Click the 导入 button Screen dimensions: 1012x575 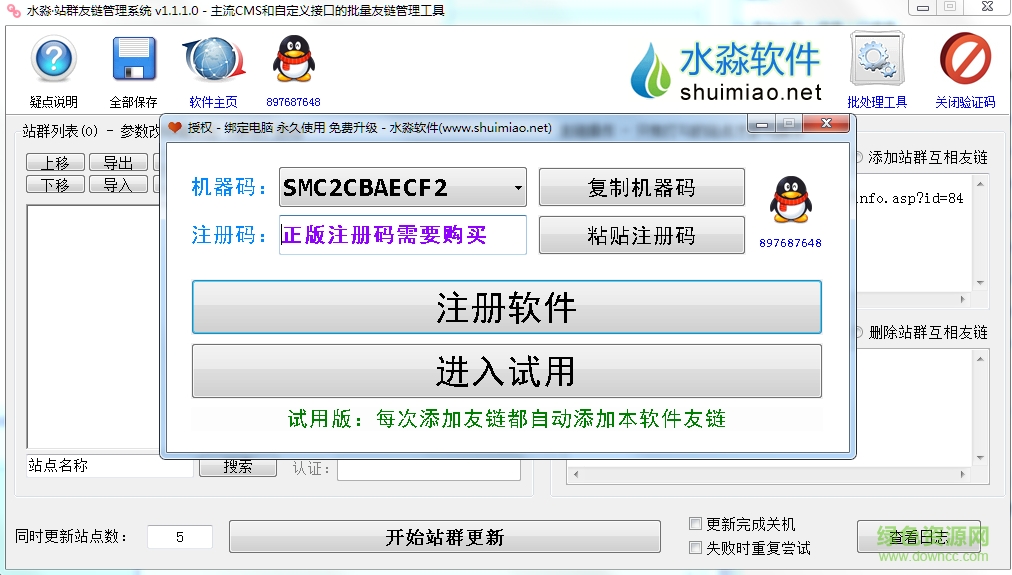point(118,185)
